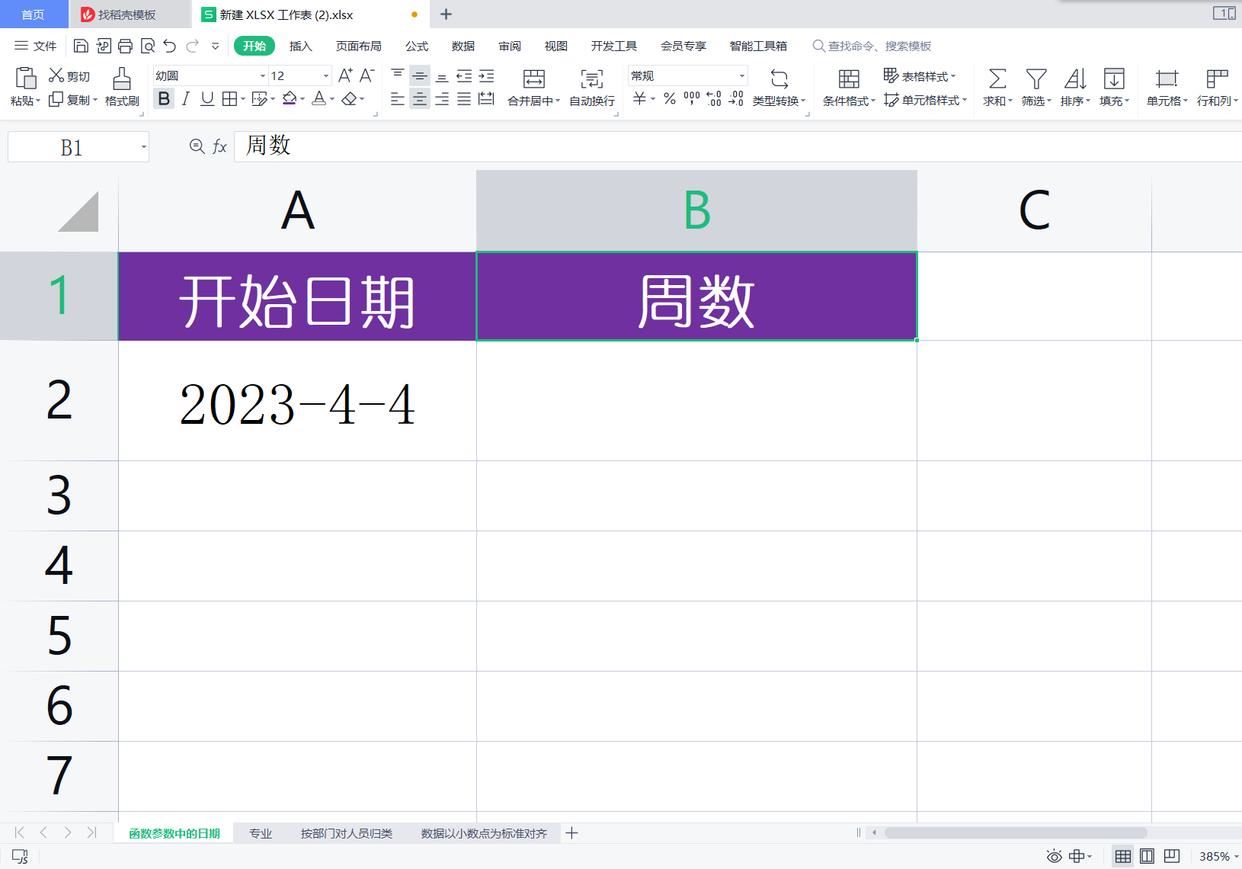Image resolution: width=1242 pixels, height=869 pixels.
Task: Click the Cells (单元格) button
Action: tap(1166, 87)
